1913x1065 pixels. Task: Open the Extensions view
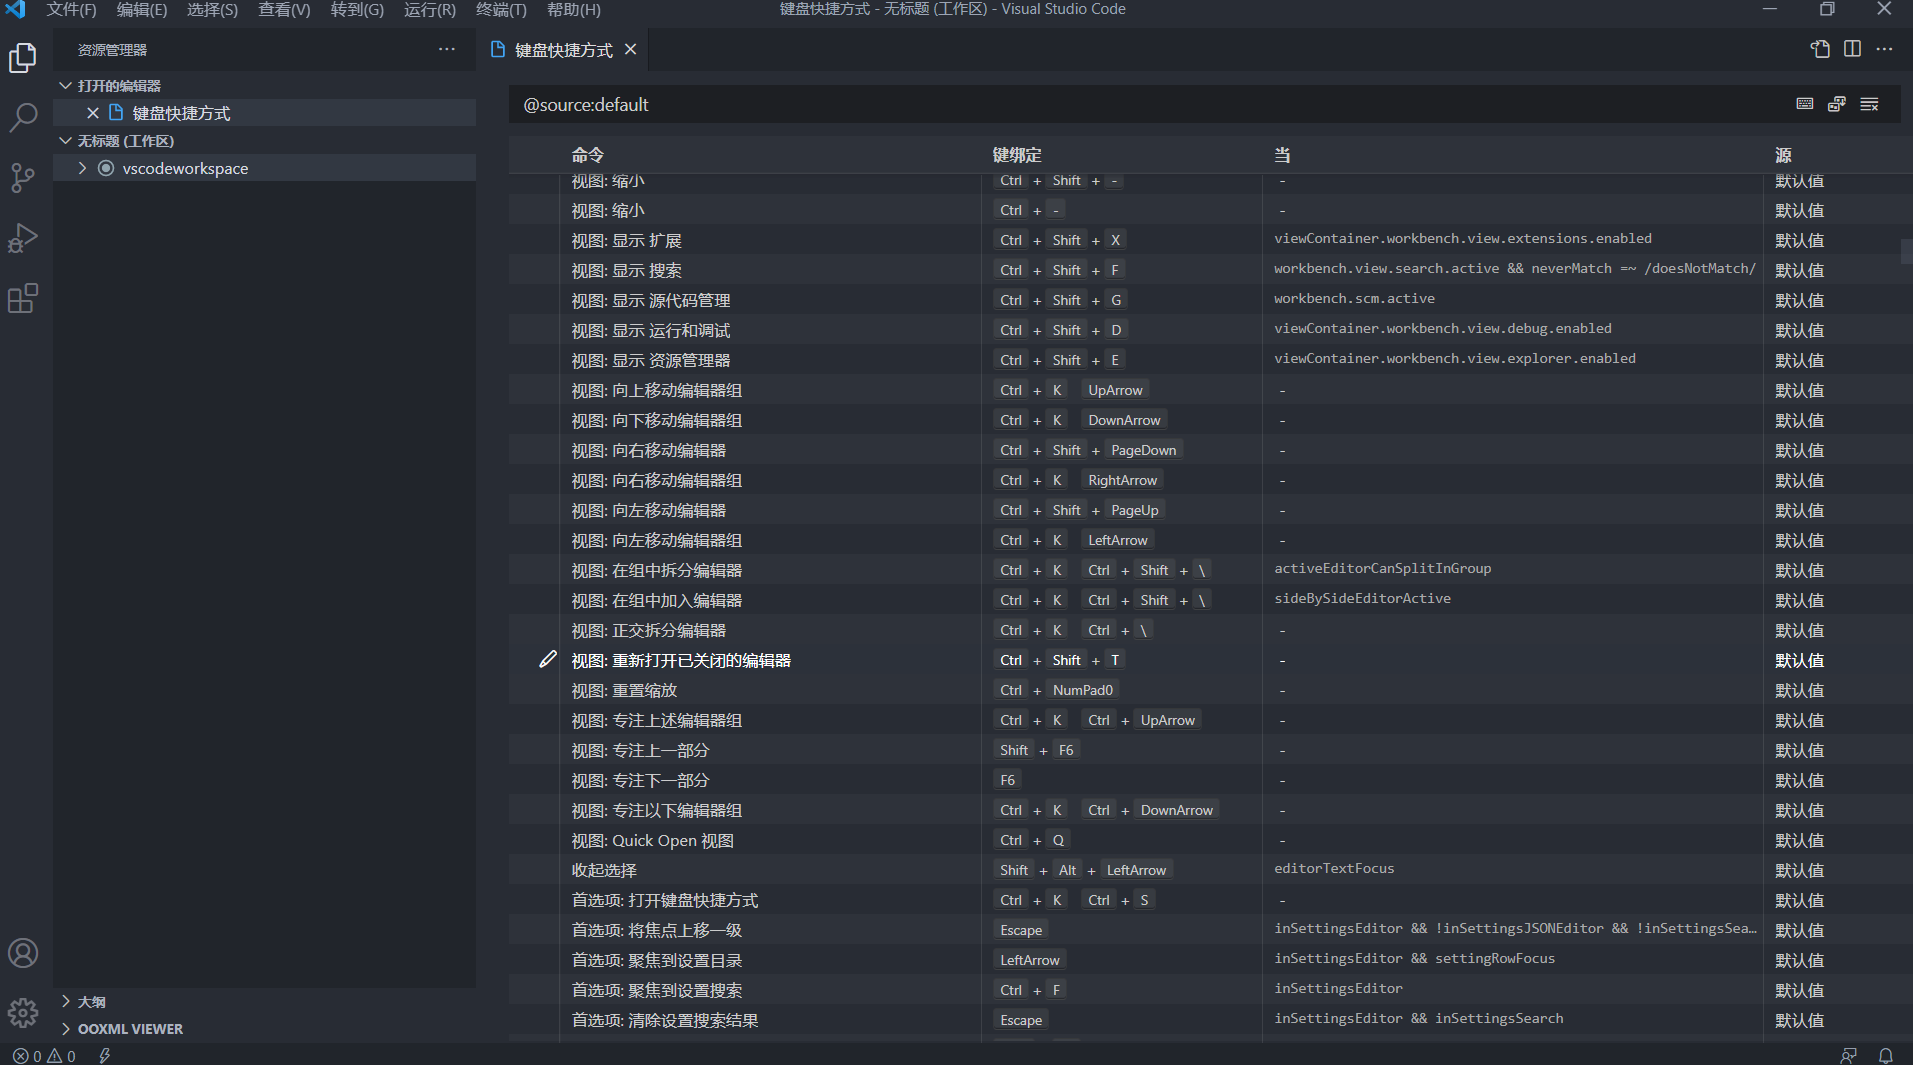(23, 298)
